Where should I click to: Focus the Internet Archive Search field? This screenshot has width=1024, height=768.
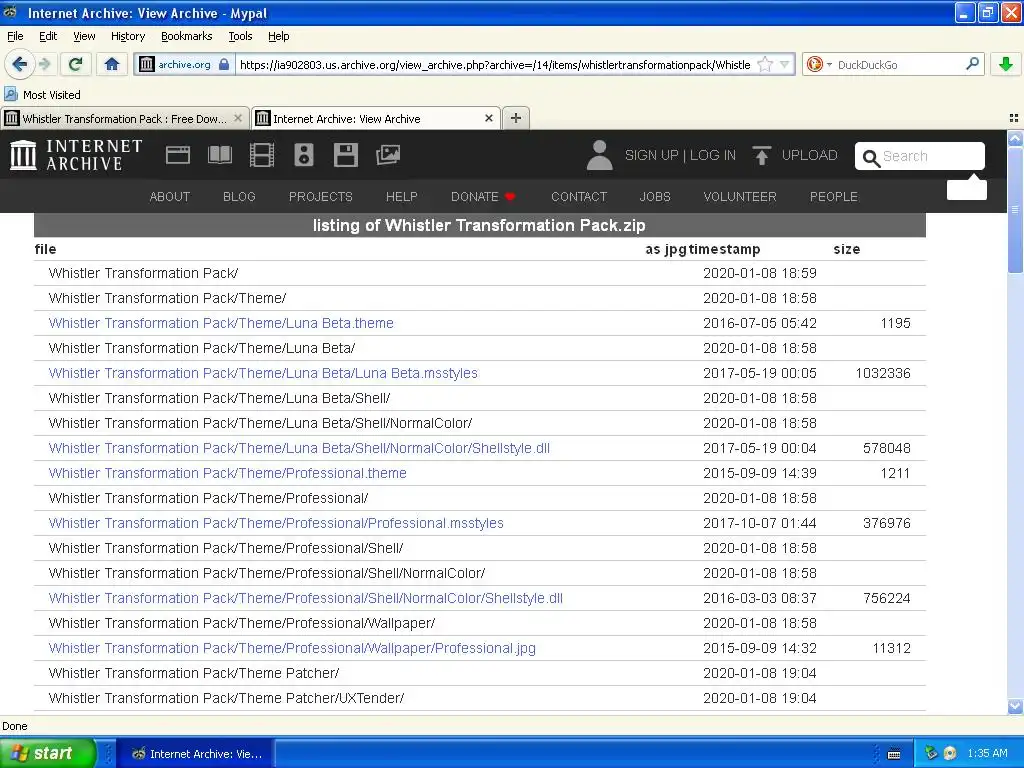(920, 156)
